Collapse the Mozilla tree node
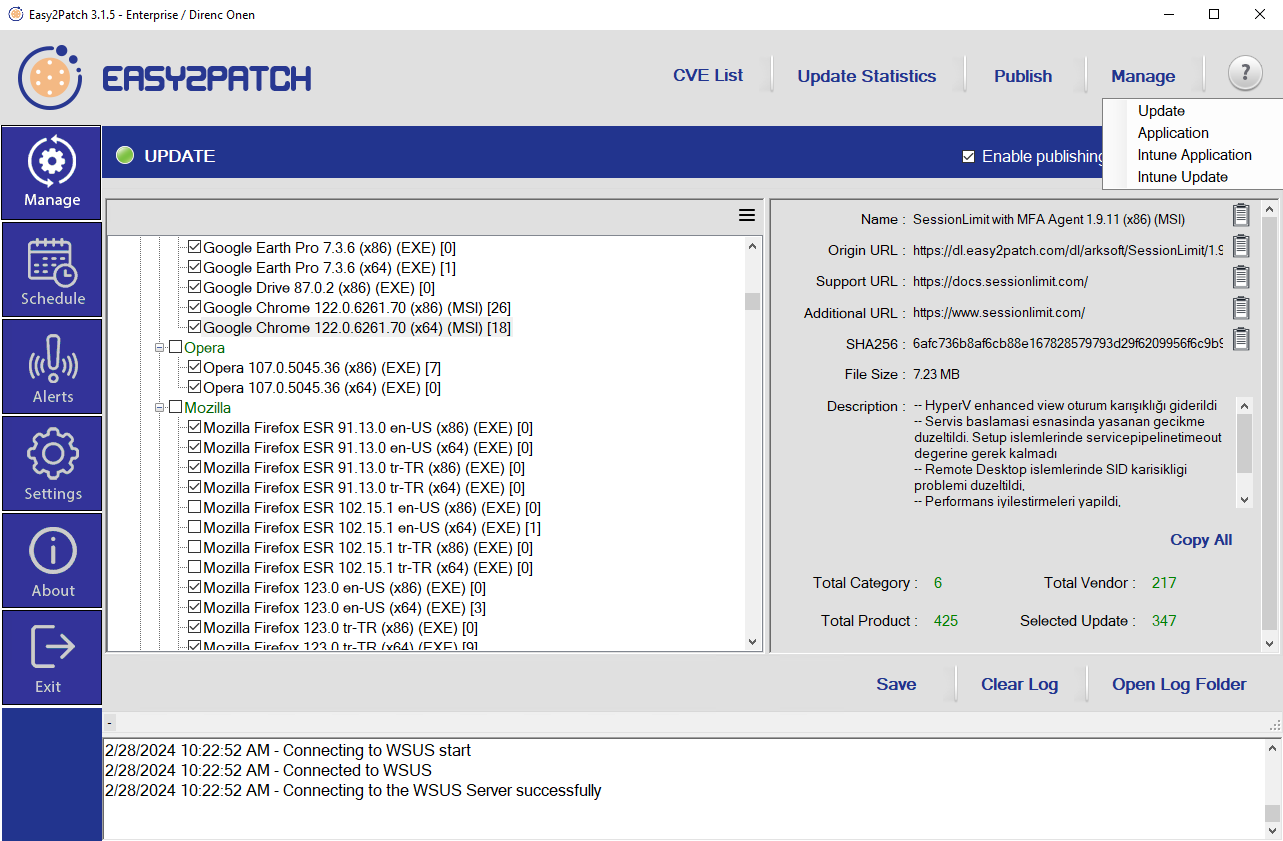 [159, 408]
